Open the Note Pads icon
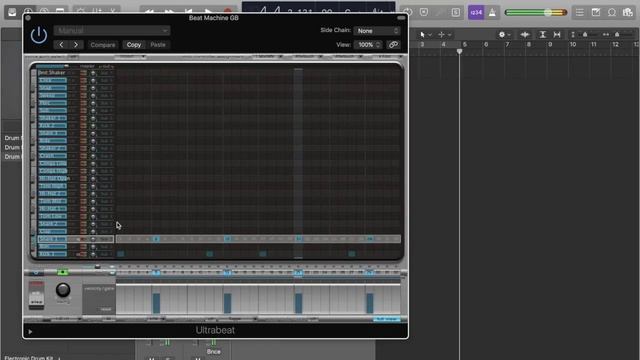Image resolution: width=640 pixels, height=360 pixels. point(596,13)
